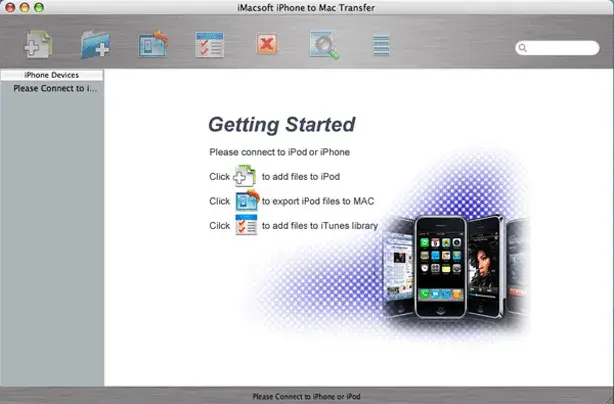Click the magnifier glyph in the search field
The width and height of the screenshot is (614, 404).
[522, 48]
